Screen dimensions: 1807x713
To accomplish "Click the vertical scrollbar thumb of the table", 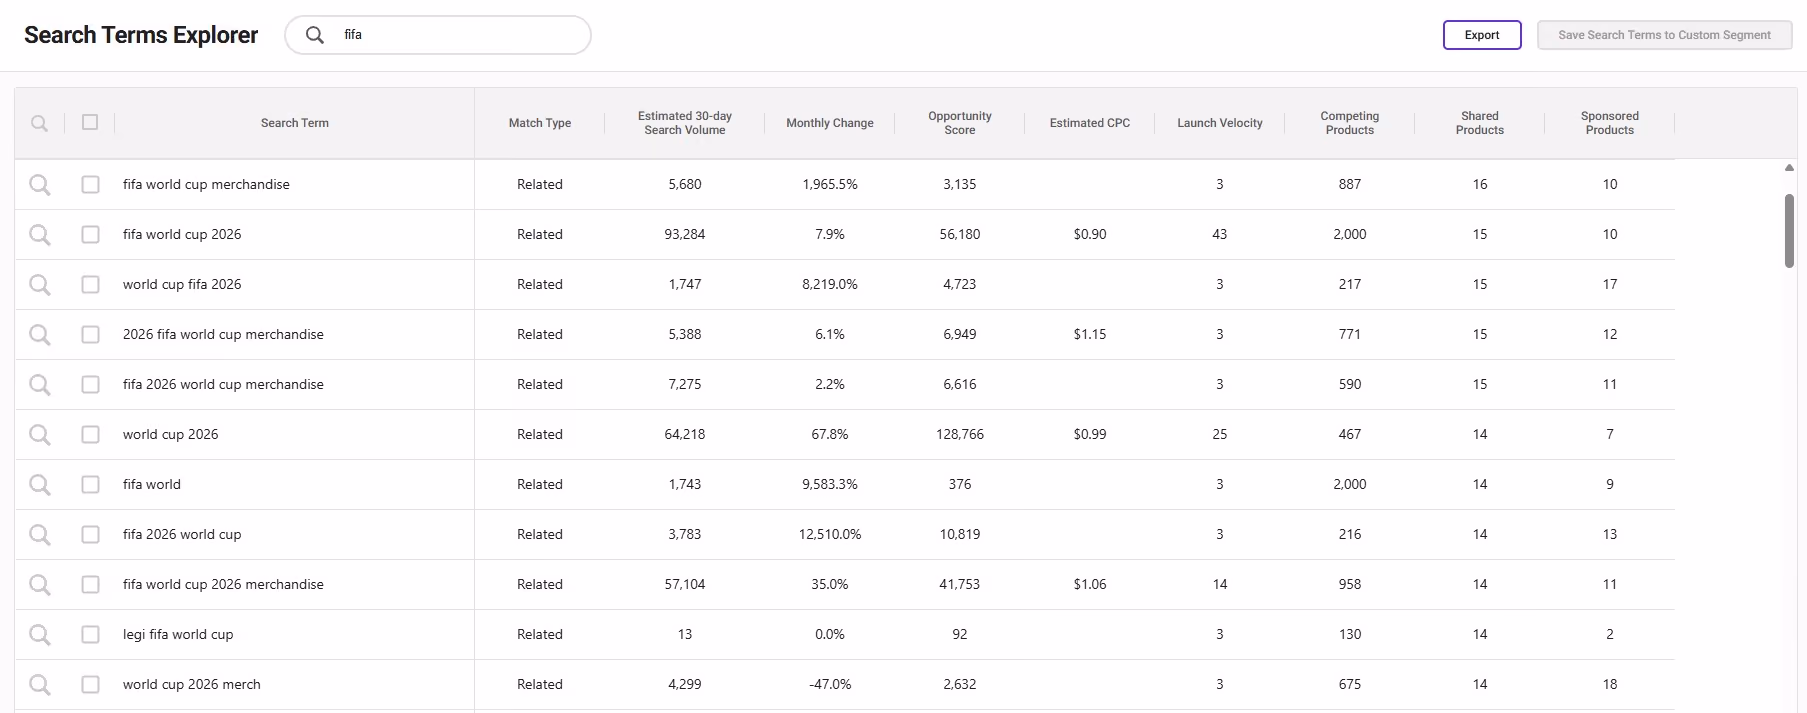I will pyautogui.click(x=1789, y=230).
